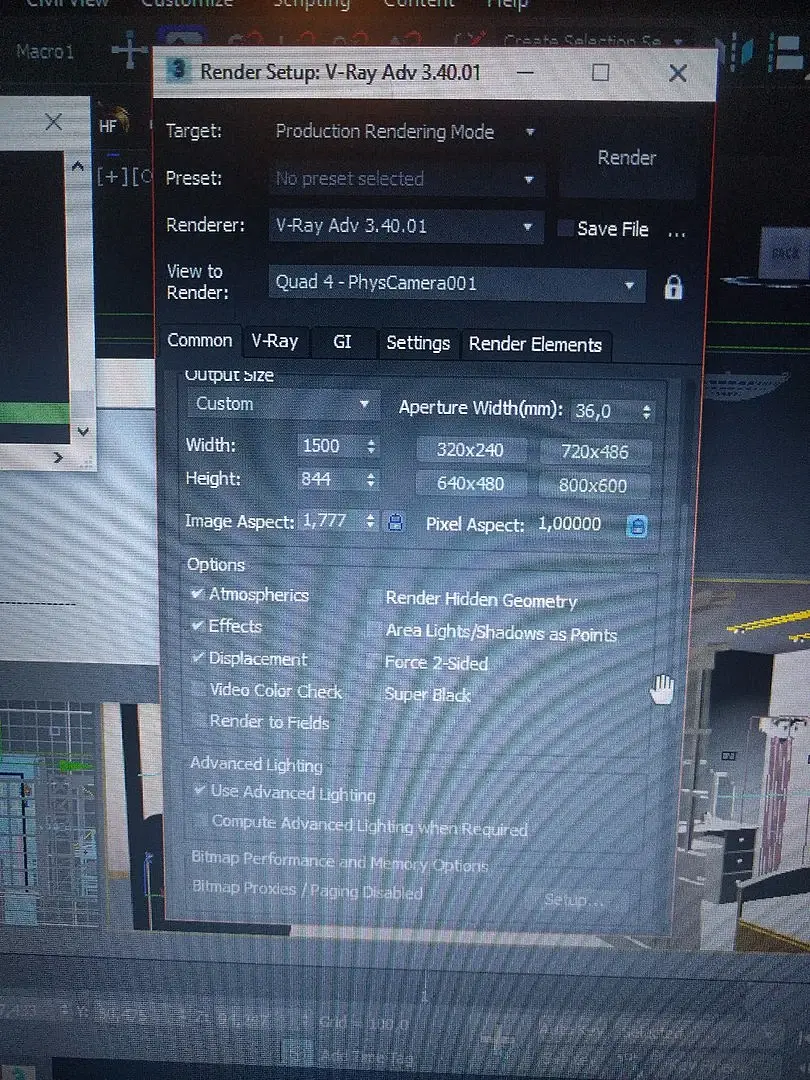Screen dimensions: 810x1080
Task: Click the [+] viewport label menu
Action: (112, 177)
